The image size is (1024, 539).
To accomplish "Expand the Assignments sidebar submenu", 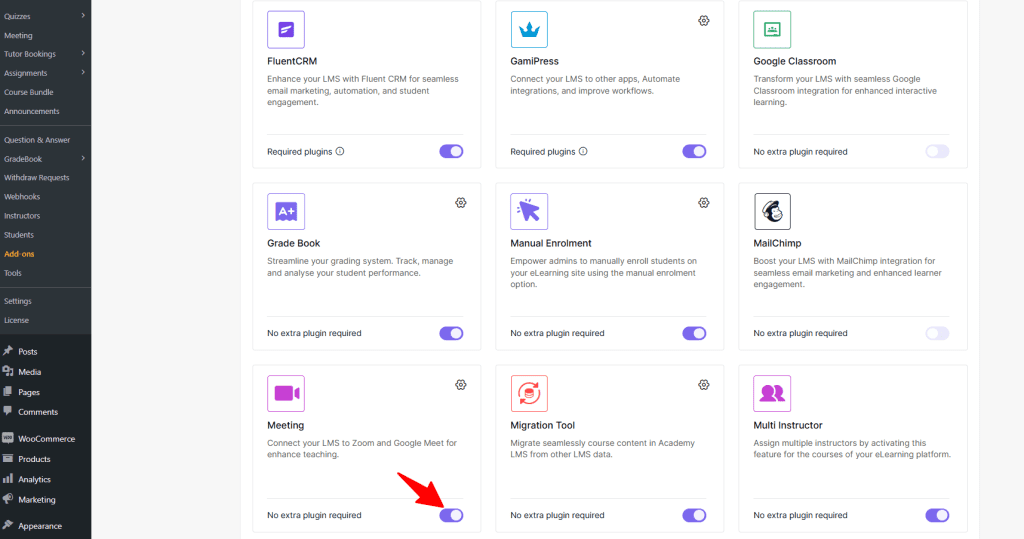I will coord(83,73).
